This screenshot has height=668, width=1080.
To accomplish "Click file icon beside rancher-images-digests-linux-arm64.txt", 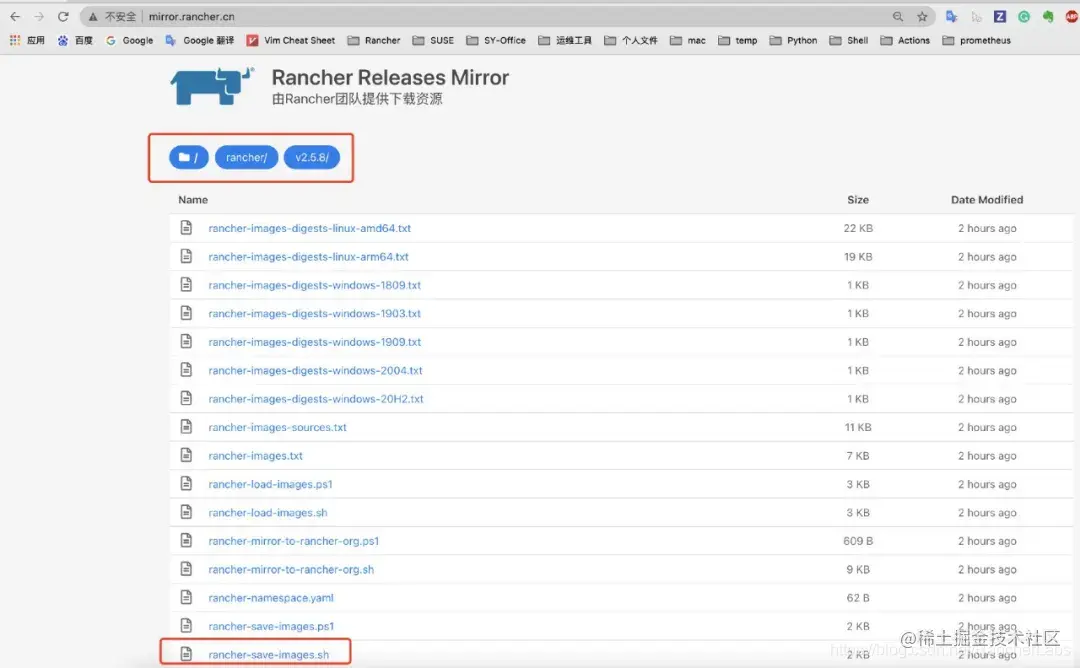I will tap(186, 255).
